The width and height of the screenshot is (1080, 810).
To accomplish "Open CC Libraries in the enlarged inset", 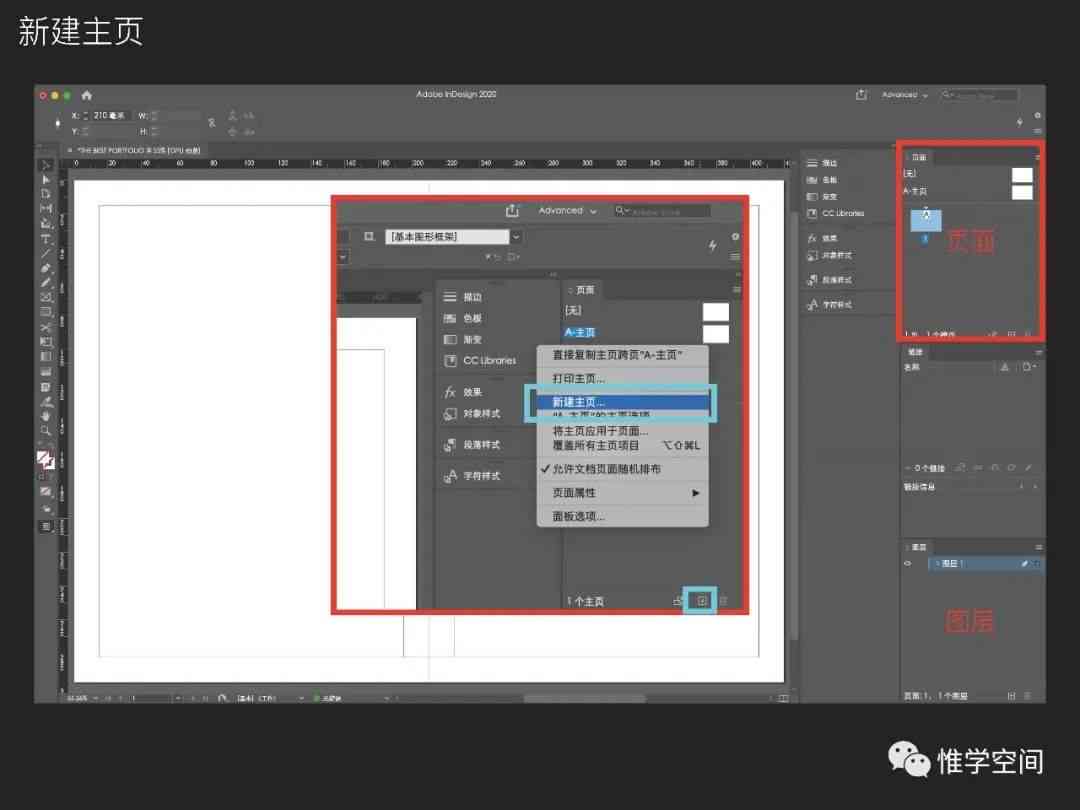I will [x=480, y=361].
